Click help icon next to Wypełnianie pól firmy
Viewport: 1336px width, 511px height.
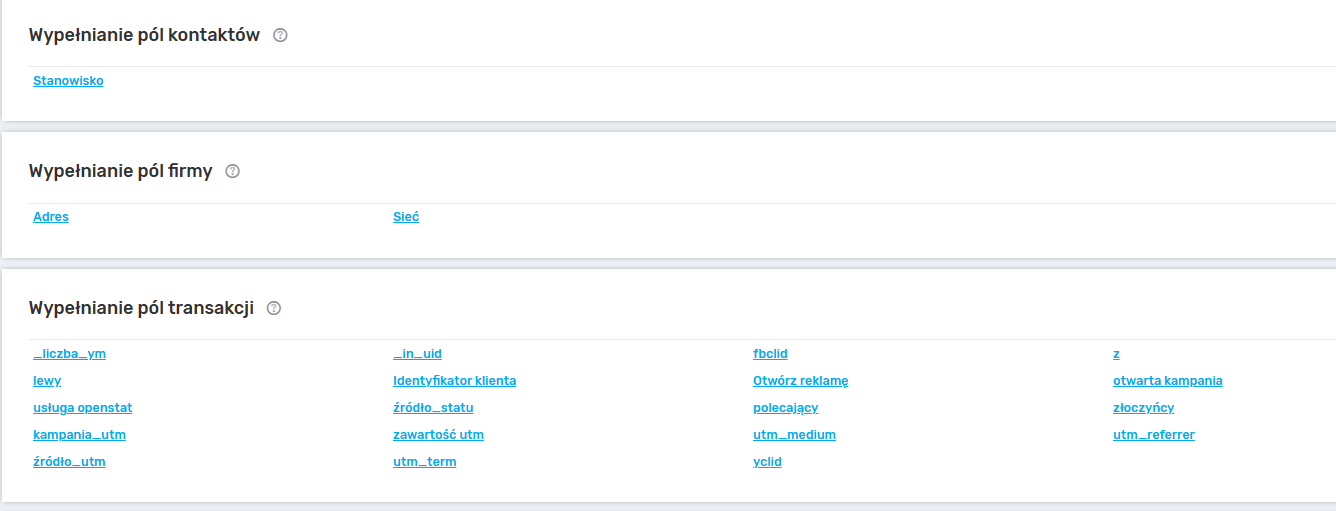click(233, 171)
